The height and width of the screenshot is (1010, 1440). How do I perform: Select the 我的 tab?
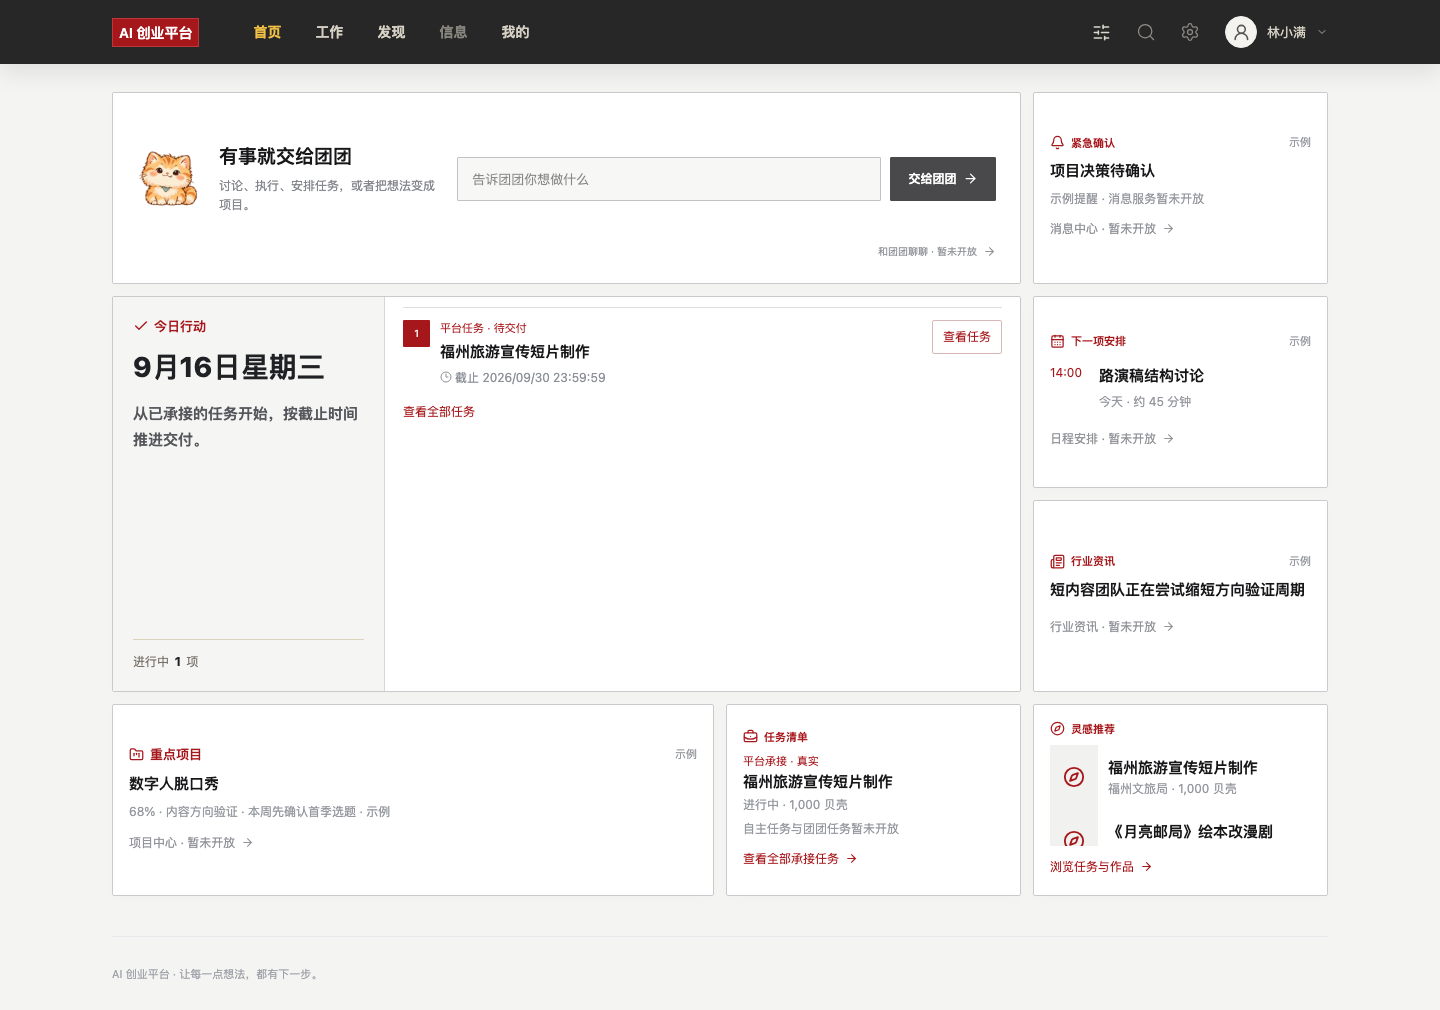click(515, 32)
